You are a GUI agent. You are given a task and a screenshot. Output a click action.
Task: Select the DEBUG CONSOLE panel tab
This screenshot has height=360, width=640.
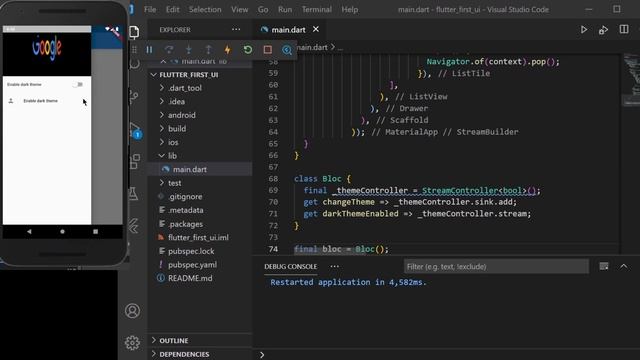click(290, 267)
